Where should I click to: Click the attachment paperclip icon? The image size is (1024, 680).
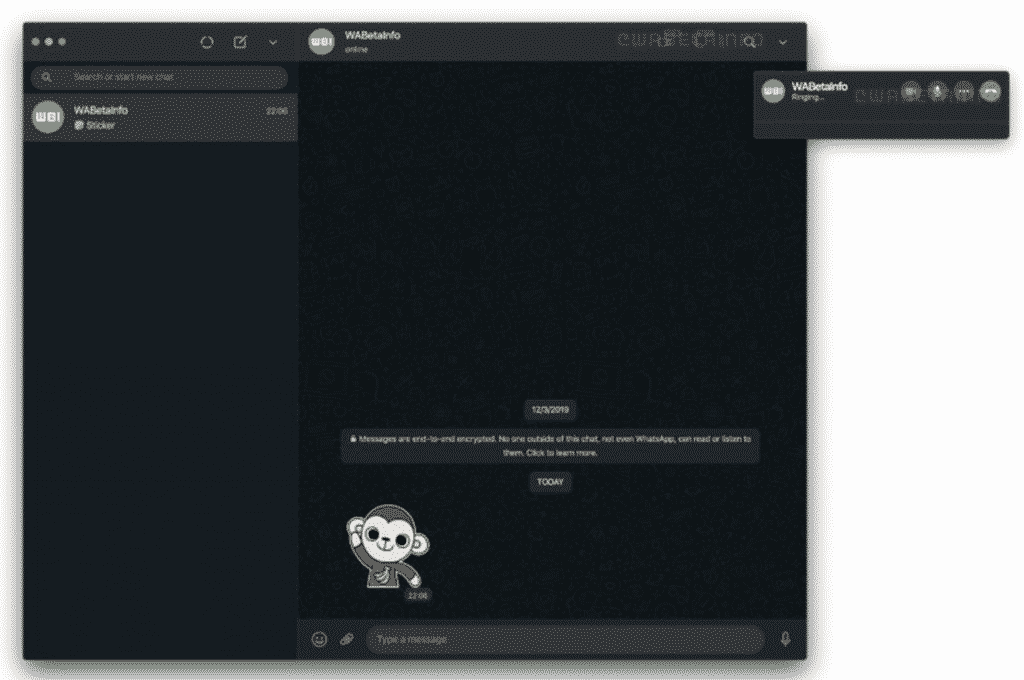click(x=346, y=638)
